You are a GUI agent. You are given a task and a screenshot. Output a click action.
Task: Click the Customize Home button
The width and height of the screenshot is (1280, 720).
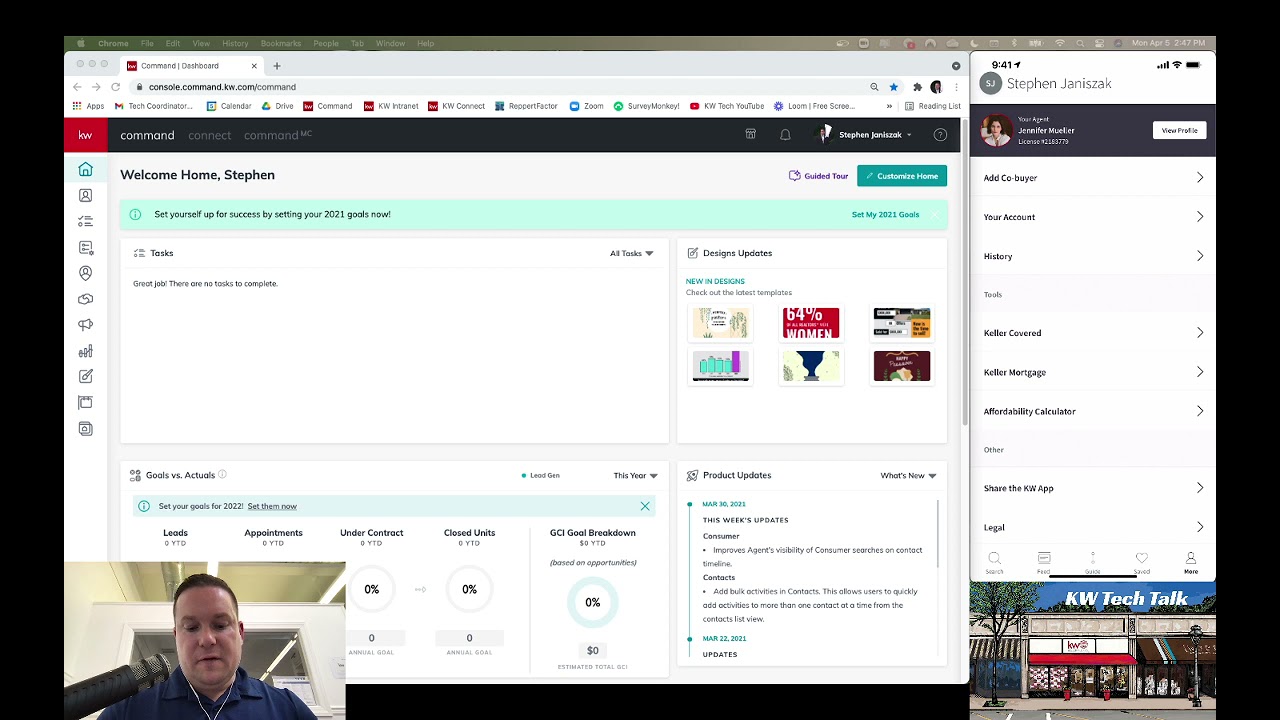coord(902,176)
